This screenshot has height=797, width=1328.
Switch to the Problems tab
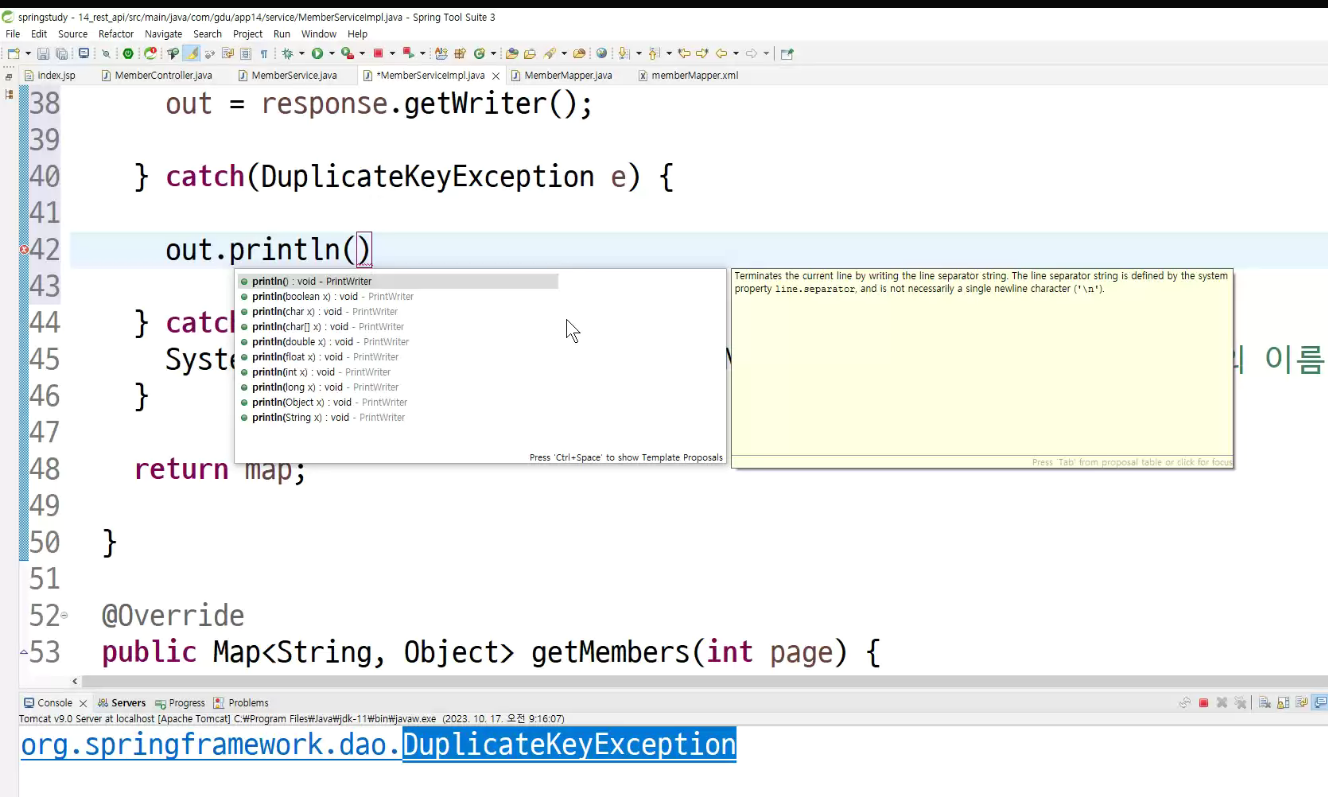tap(241, 703)
